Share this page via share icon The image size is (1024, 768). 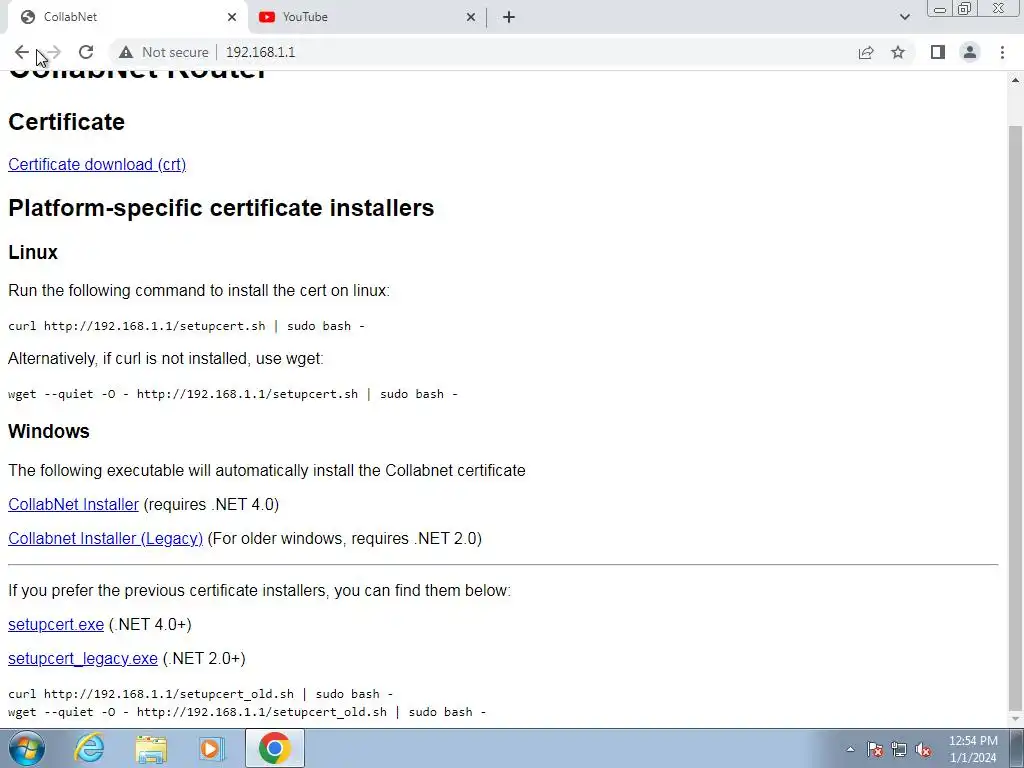(x=866, y=52)
